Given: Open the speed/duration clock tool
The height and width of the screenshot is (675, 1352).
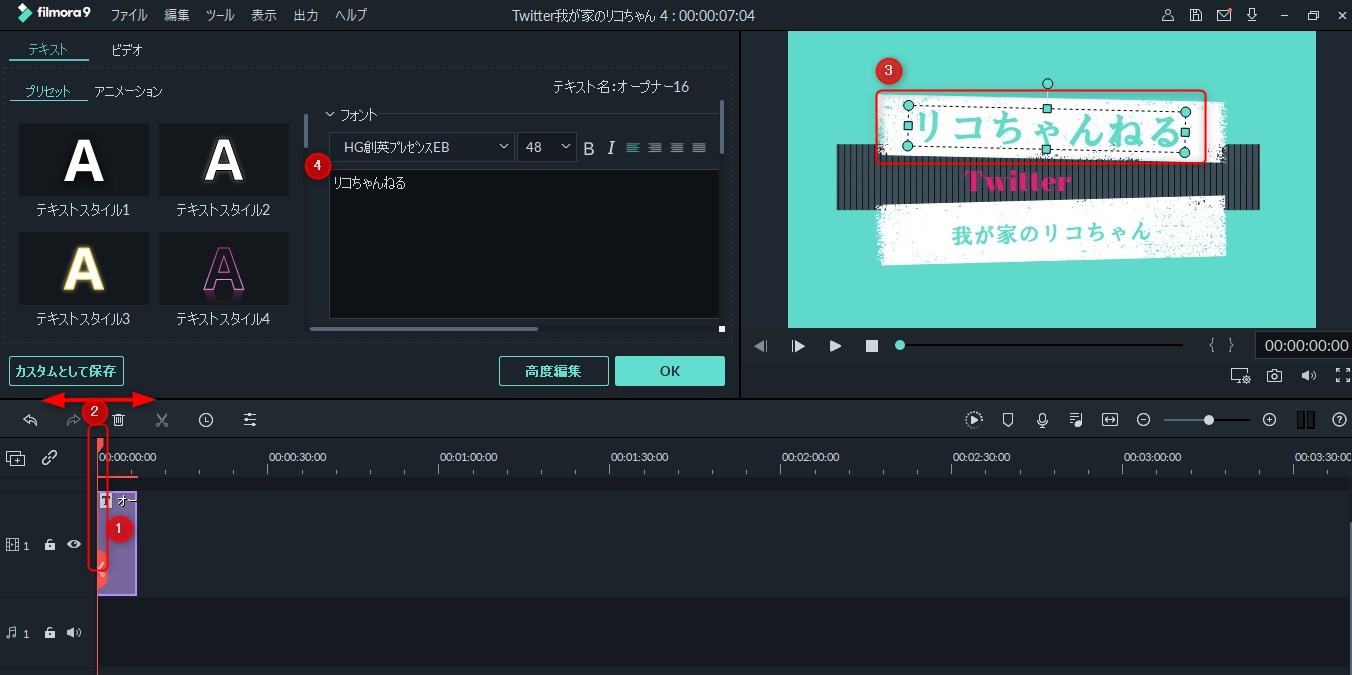Looking at the screenshot, I should (206, 420).
